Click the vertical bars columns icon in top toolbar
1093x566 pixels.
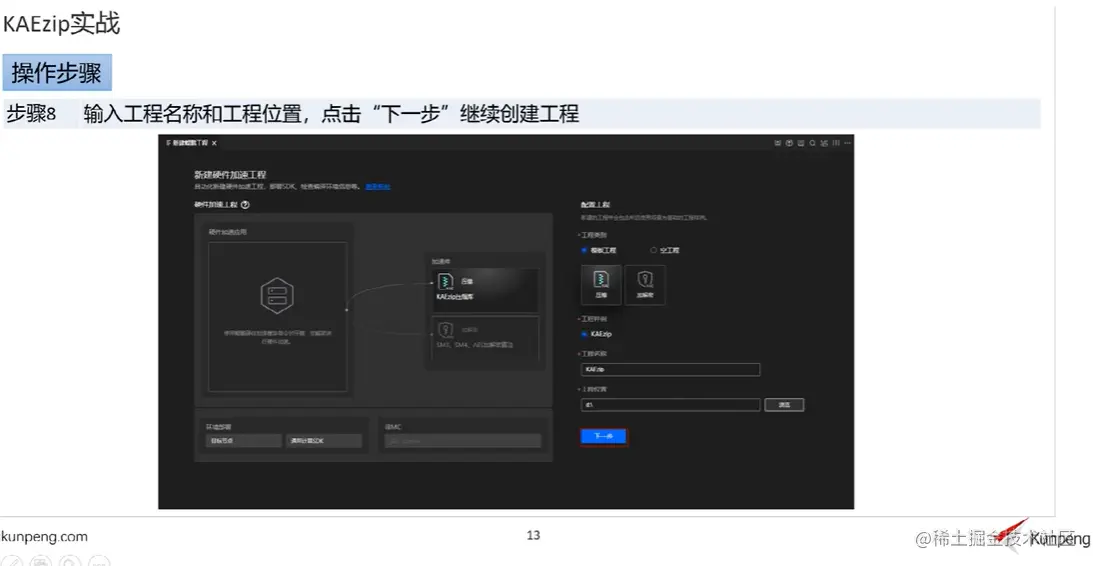coord(836,143)
